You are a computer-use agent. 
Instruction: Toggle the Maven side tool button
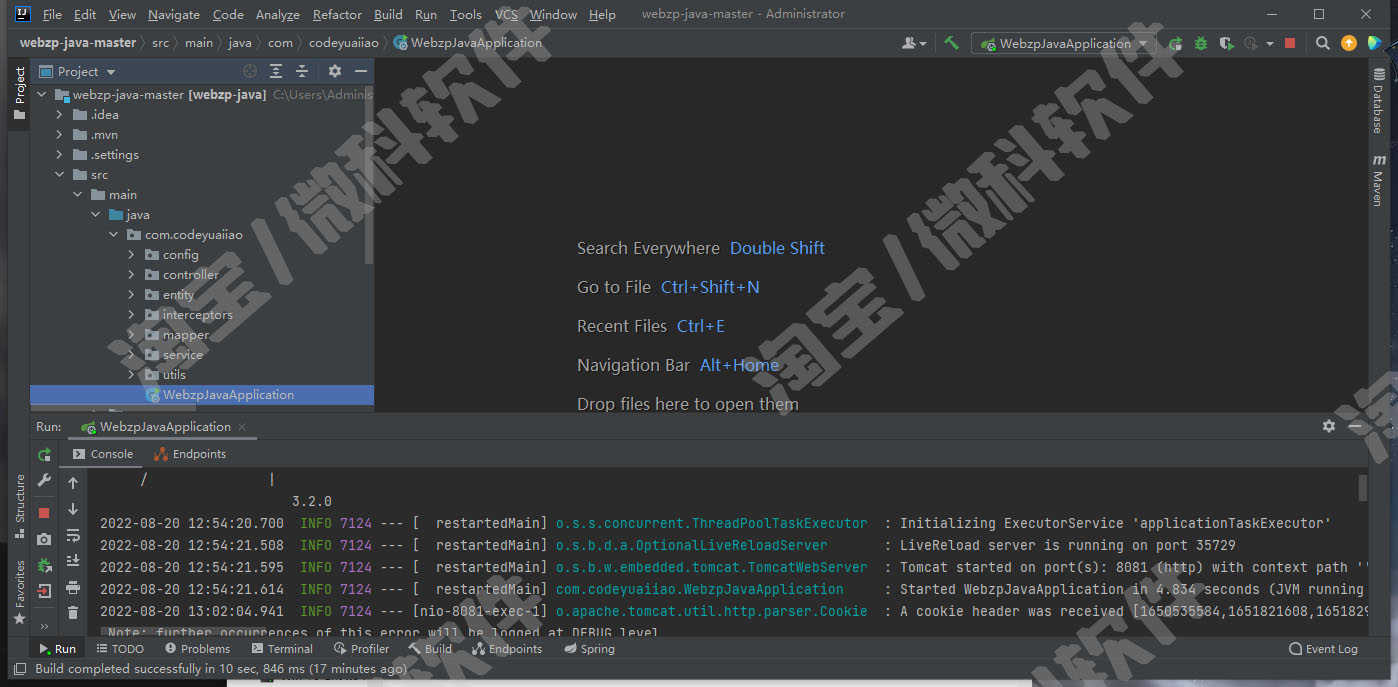[x=1379, y=180]
